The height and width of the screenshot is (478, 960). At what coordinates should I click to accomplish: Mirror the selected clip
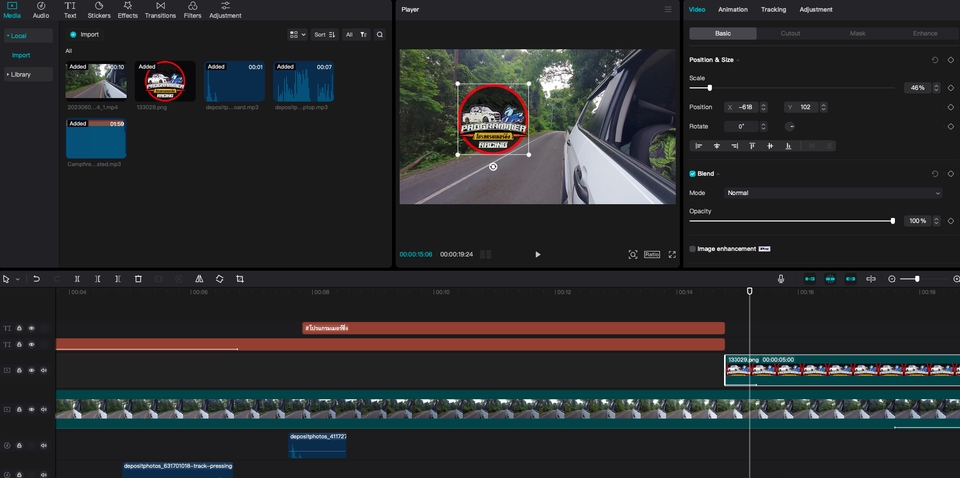[199, 279]
